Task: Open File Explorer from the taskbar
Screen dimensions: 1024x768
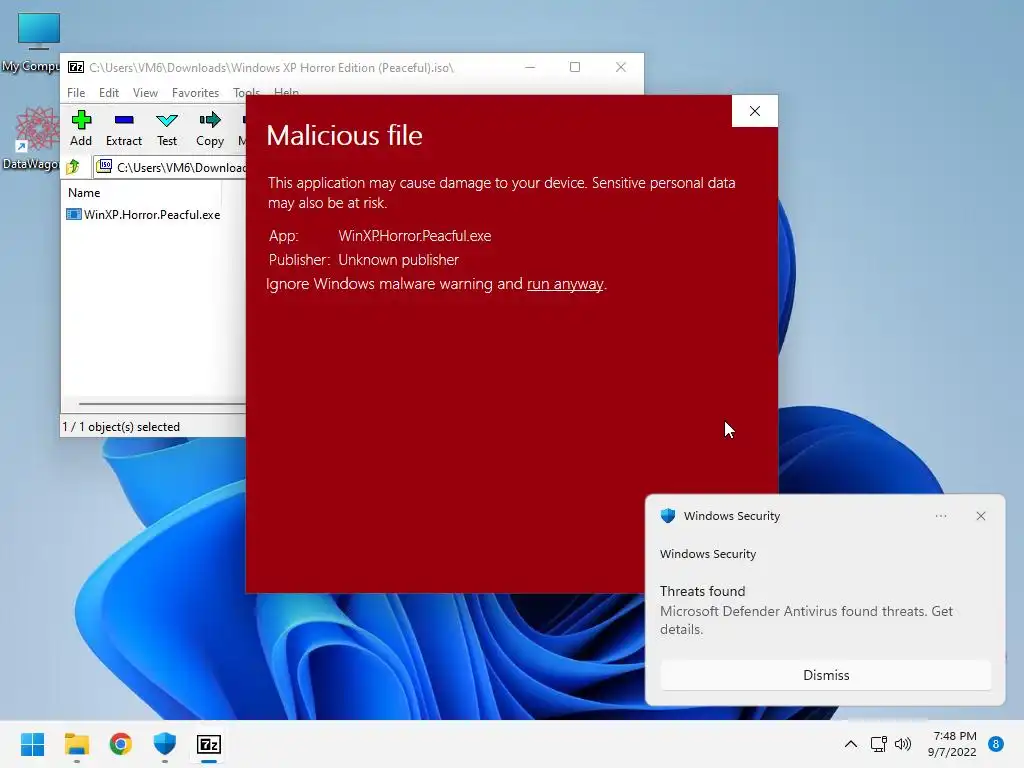Action: click(x=76, y=744)
